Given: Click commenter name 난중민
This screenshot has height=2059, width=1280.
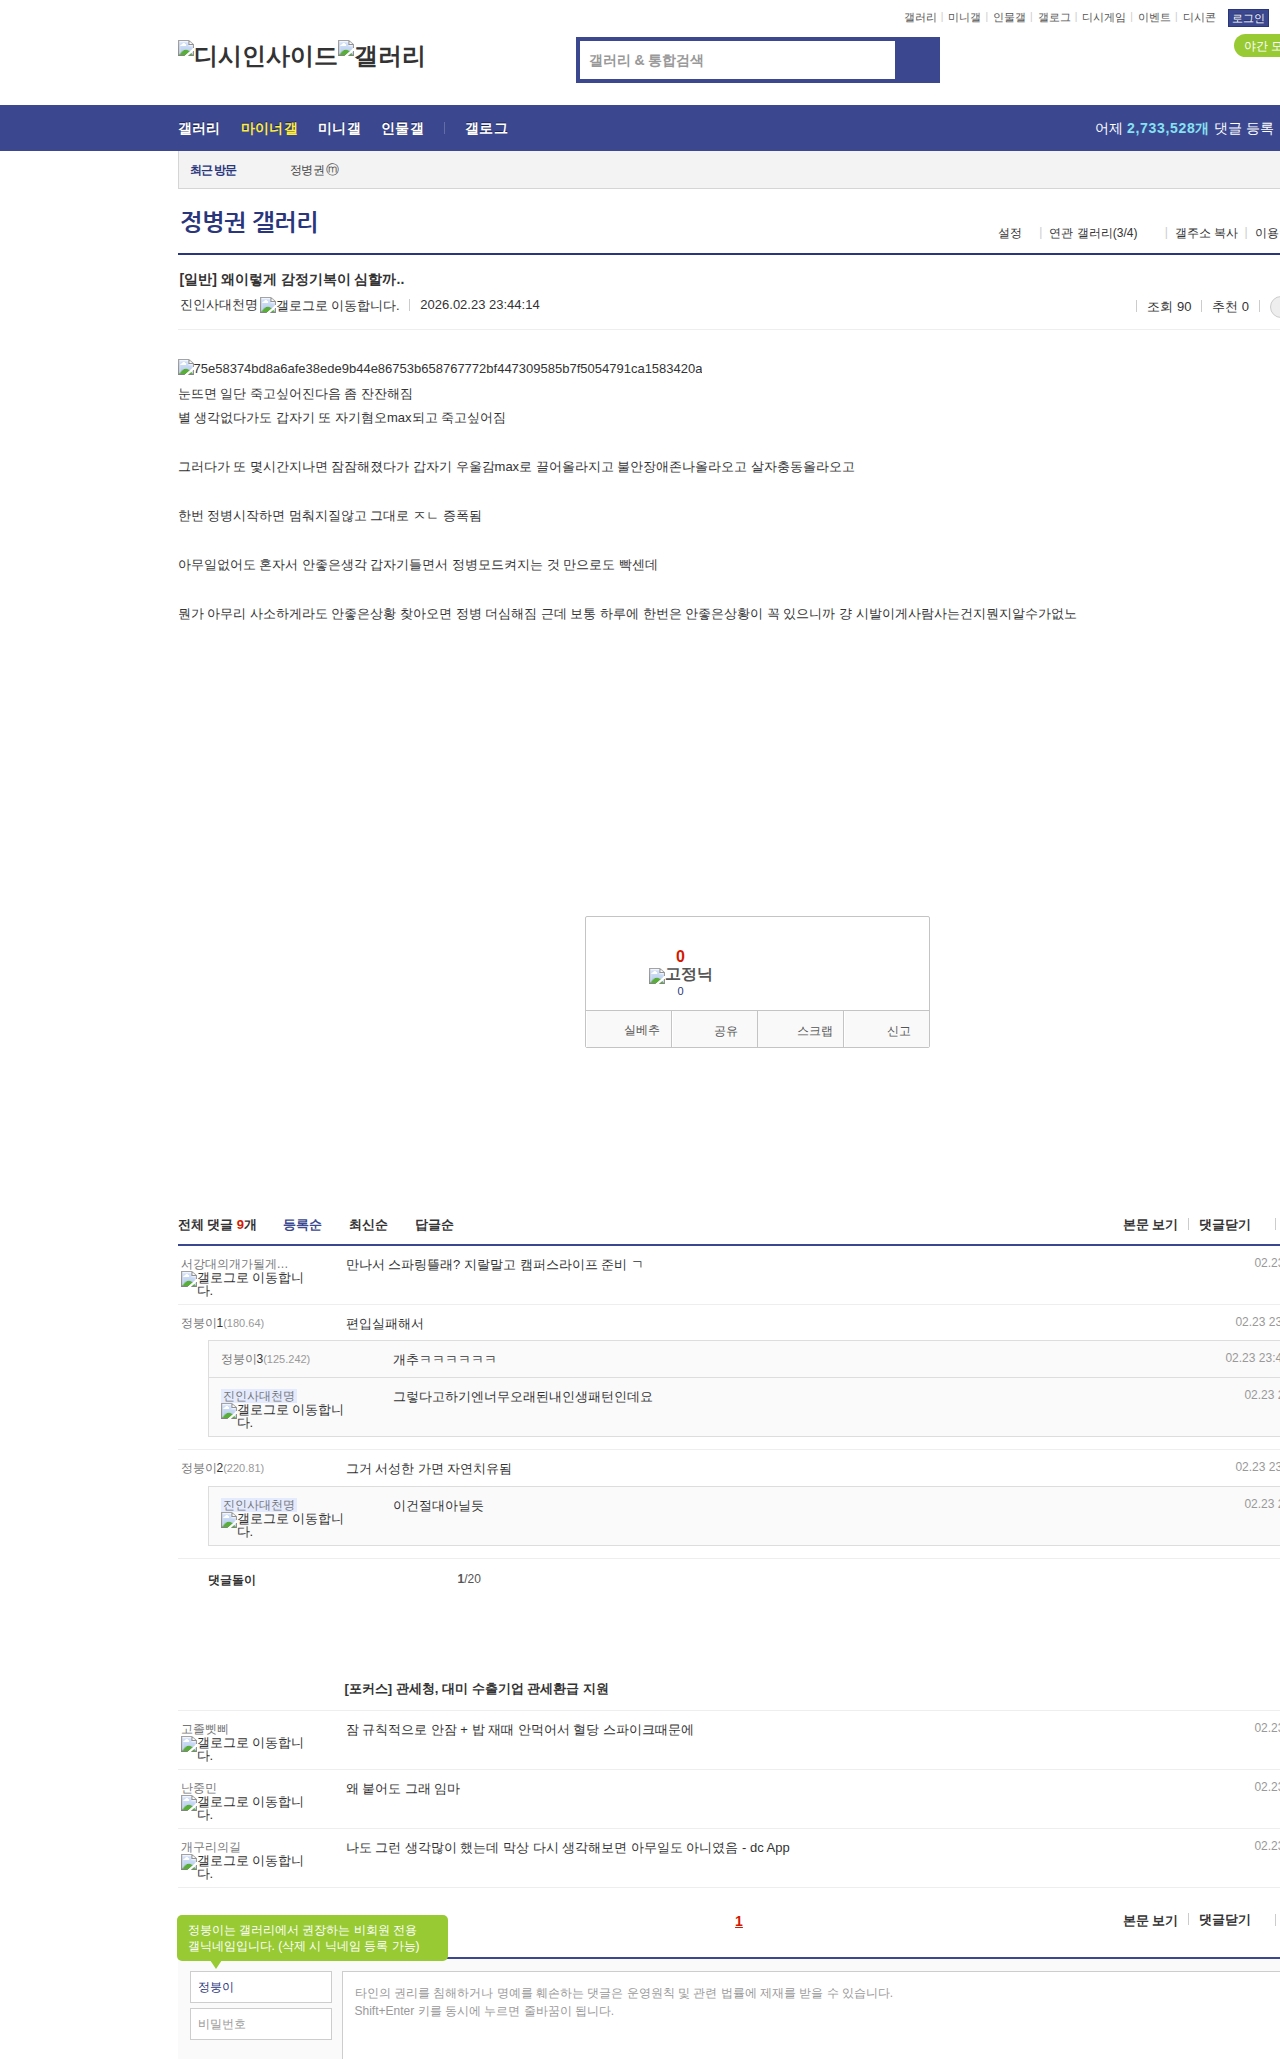Looking at the screenshot, I should tap(199, 1788).
